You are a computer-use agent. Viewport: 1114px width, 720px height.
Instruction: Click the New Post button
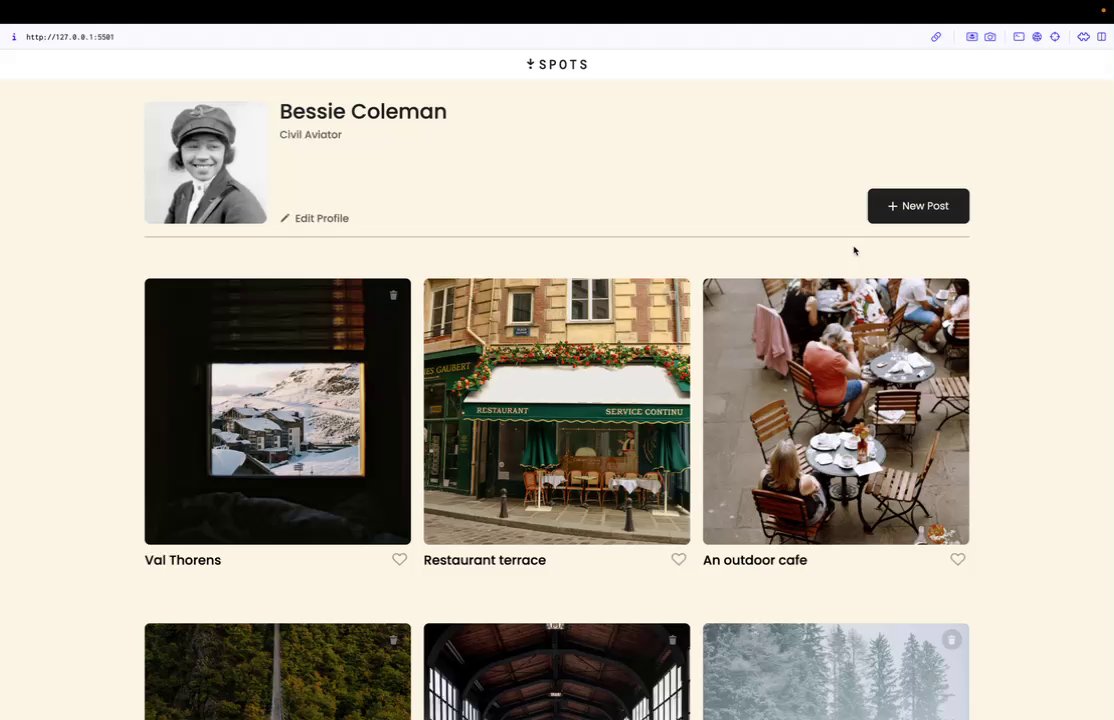pyautogui.click(x=918, y=206)
